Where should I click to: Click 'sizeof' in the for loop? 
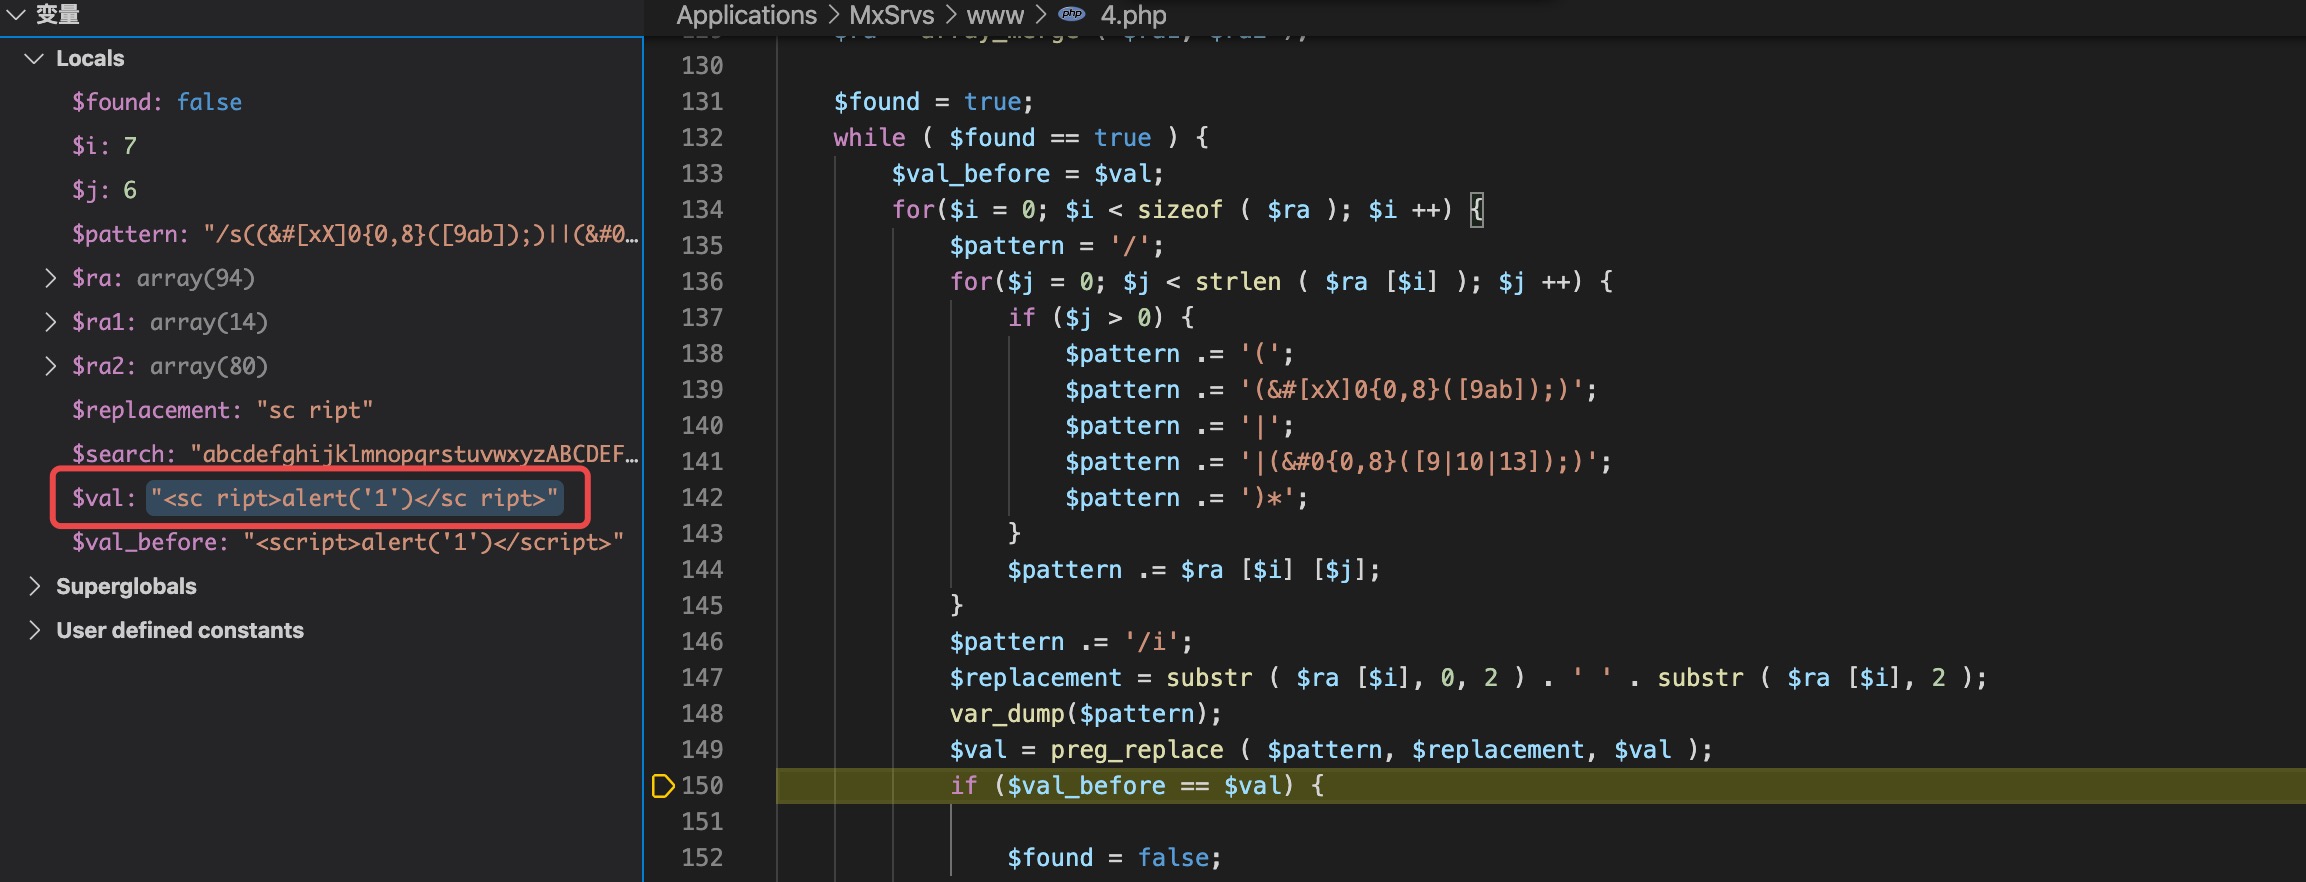coord(1180,210)
